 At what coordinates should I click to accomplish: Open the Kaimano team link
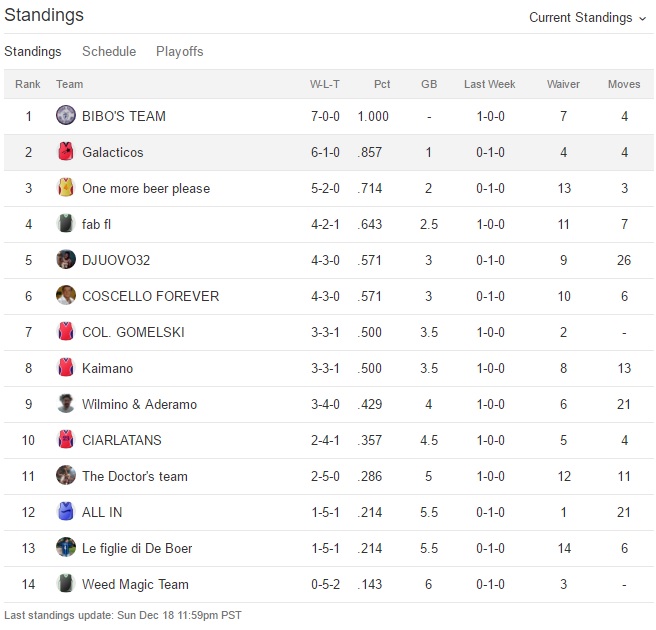click(x=108, y=368)
